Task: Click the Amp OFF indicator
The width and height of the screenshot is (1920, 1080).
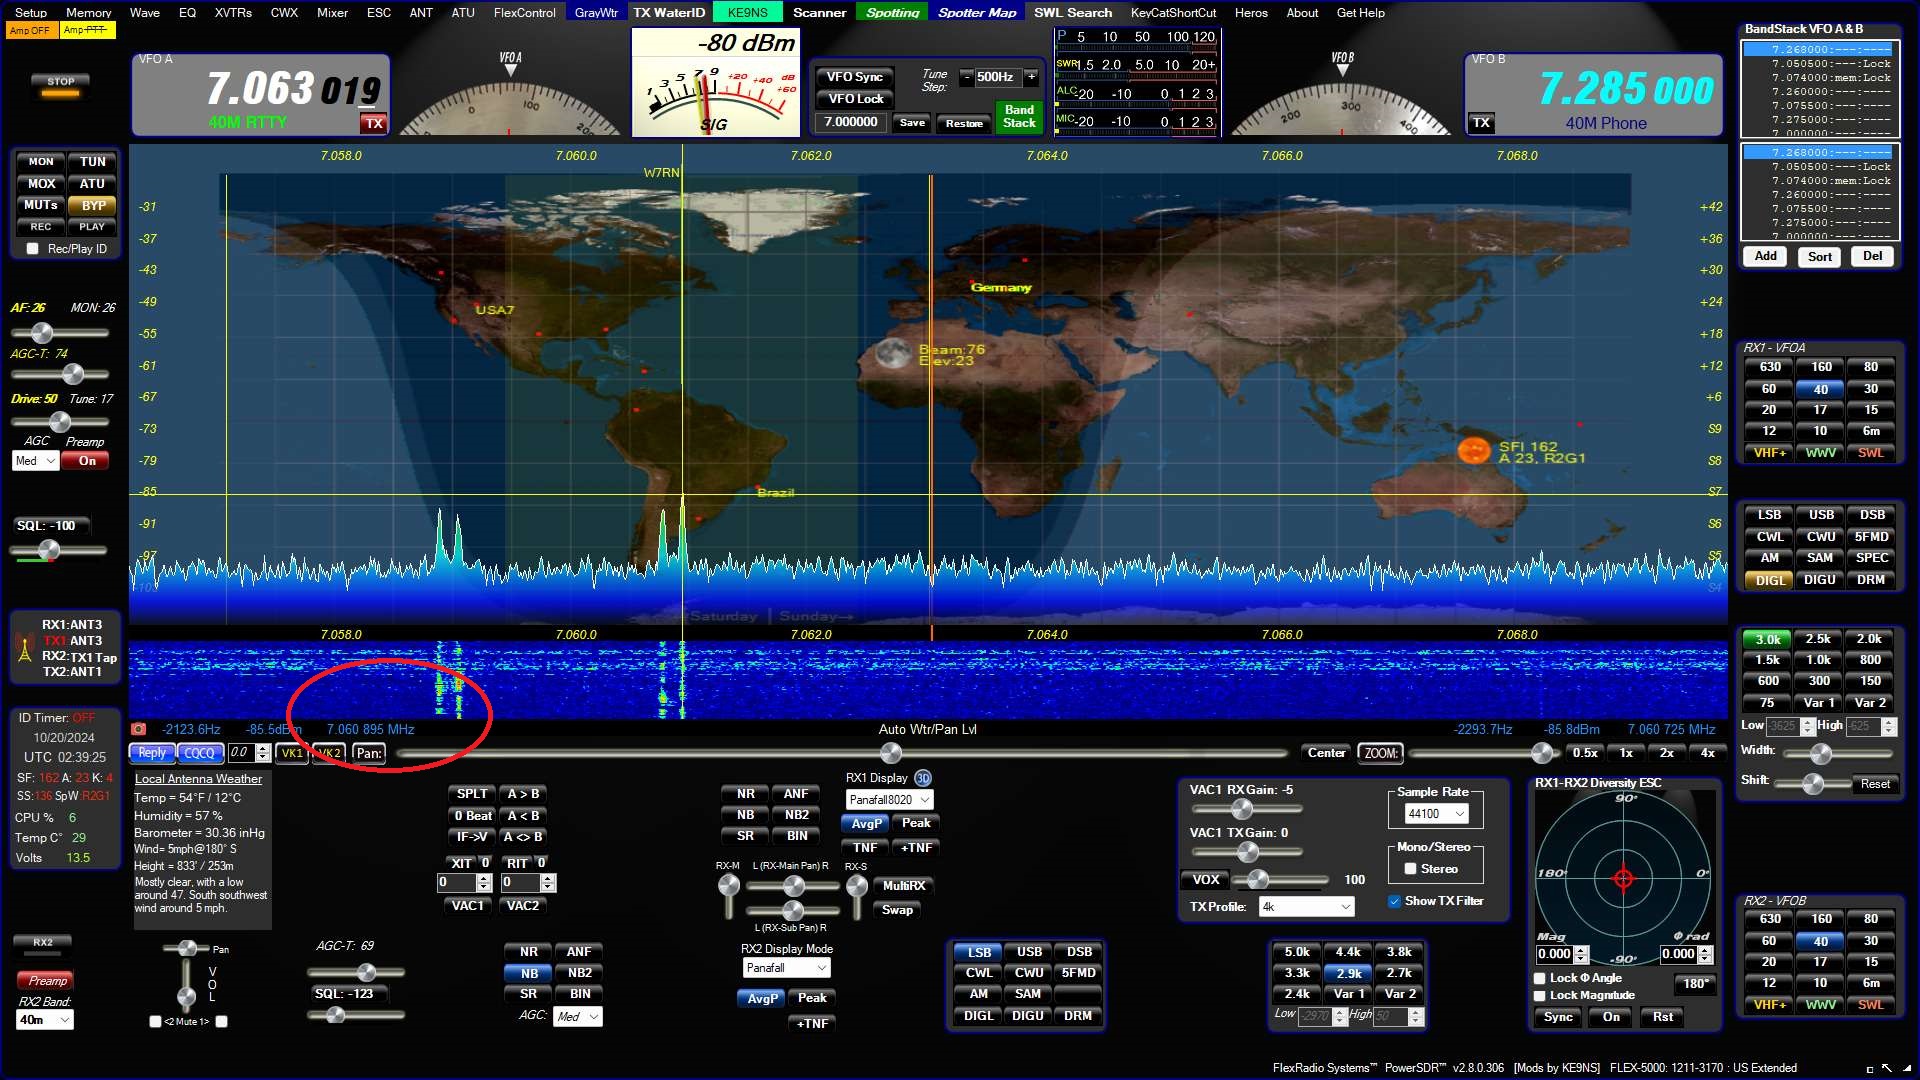Action: [x=30, y=31]
